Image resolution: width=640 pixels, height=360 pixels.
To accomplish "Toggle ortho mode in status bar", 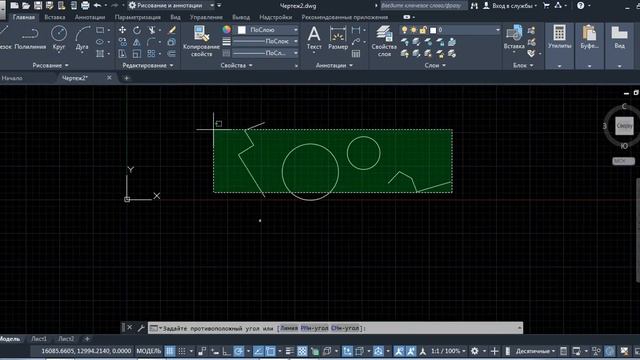I will coord(227,351).
